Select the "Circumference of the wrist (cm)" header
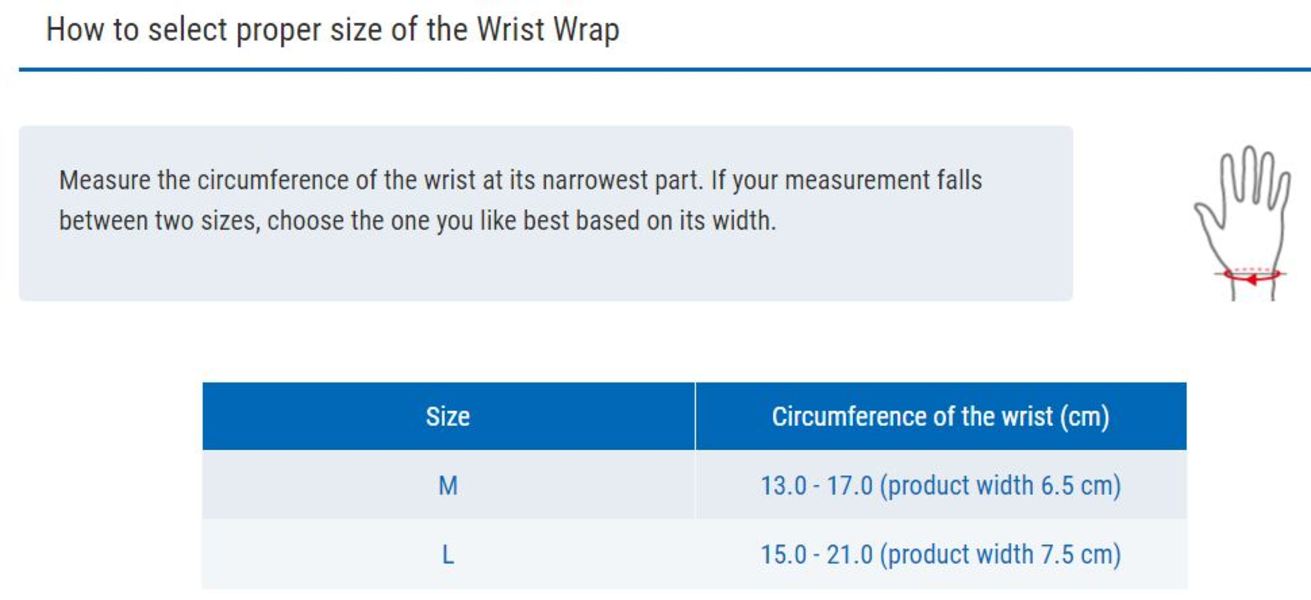Screen dimensions: 1311x600 pyautogui.click(x=940, y=416)
